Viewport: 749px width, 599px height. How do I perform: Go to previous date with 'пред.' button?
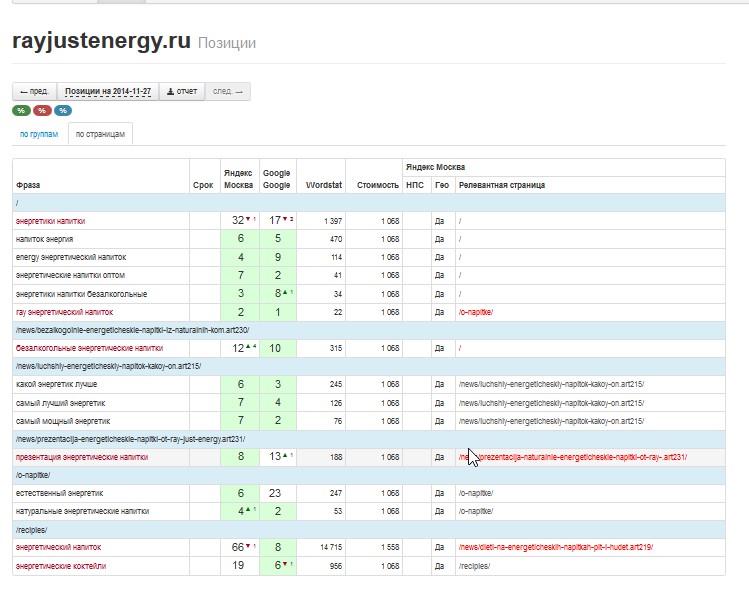pyautogui.click(x=34, y=91)
